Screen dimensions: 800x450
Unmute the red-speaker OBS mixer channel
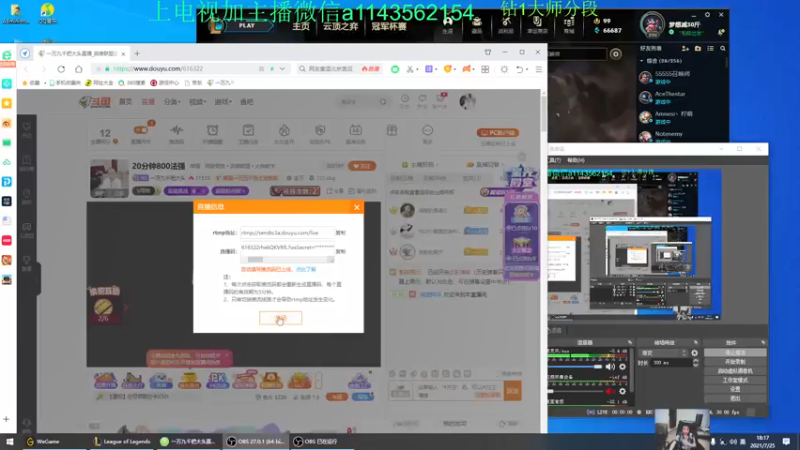click(610, 391)
